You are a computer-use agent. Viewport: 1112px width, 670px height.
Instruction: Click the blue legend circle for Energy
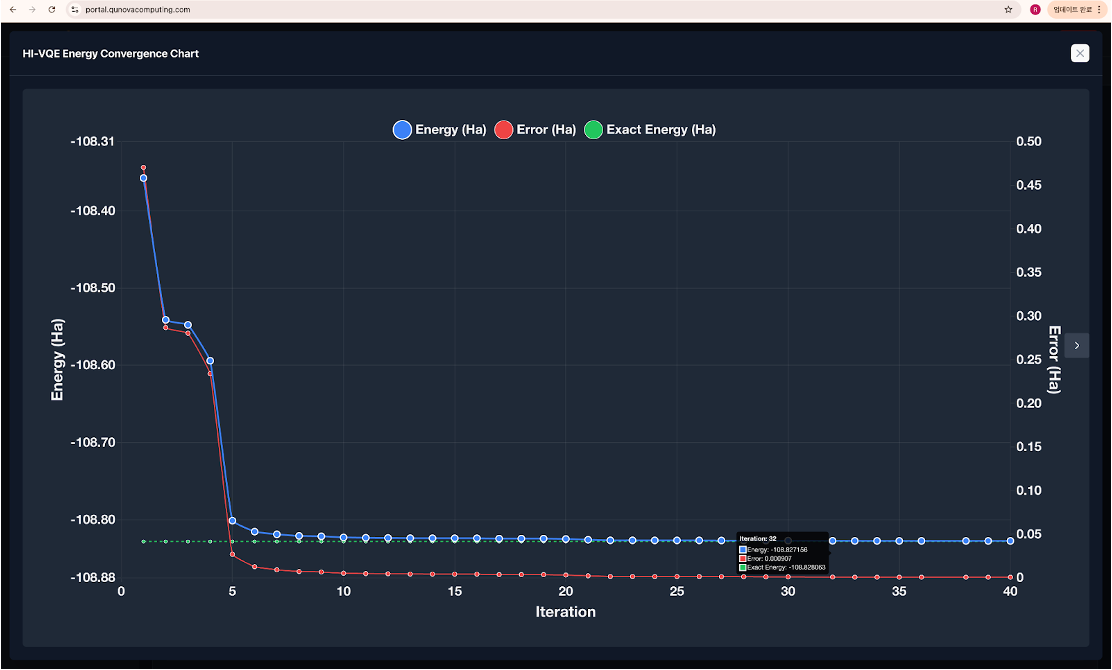coord(403,130)
